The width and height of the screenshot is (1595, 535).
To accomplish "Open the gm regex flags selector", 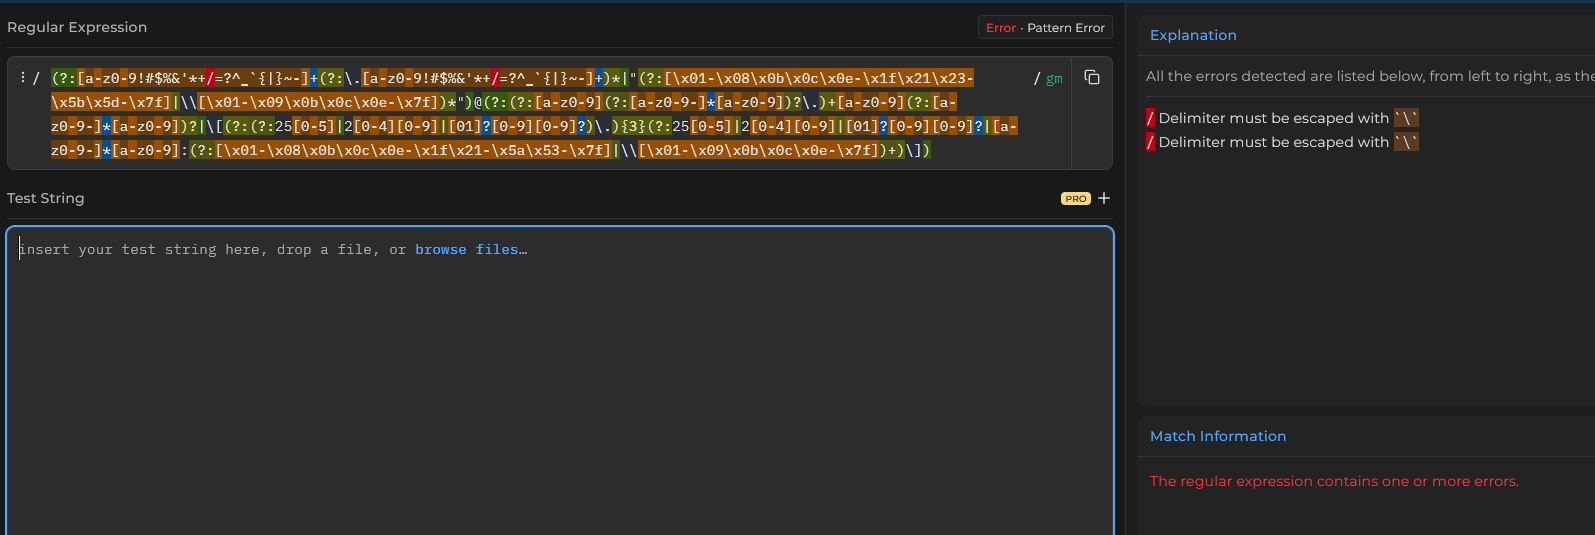I will (x=1054, y=79).
